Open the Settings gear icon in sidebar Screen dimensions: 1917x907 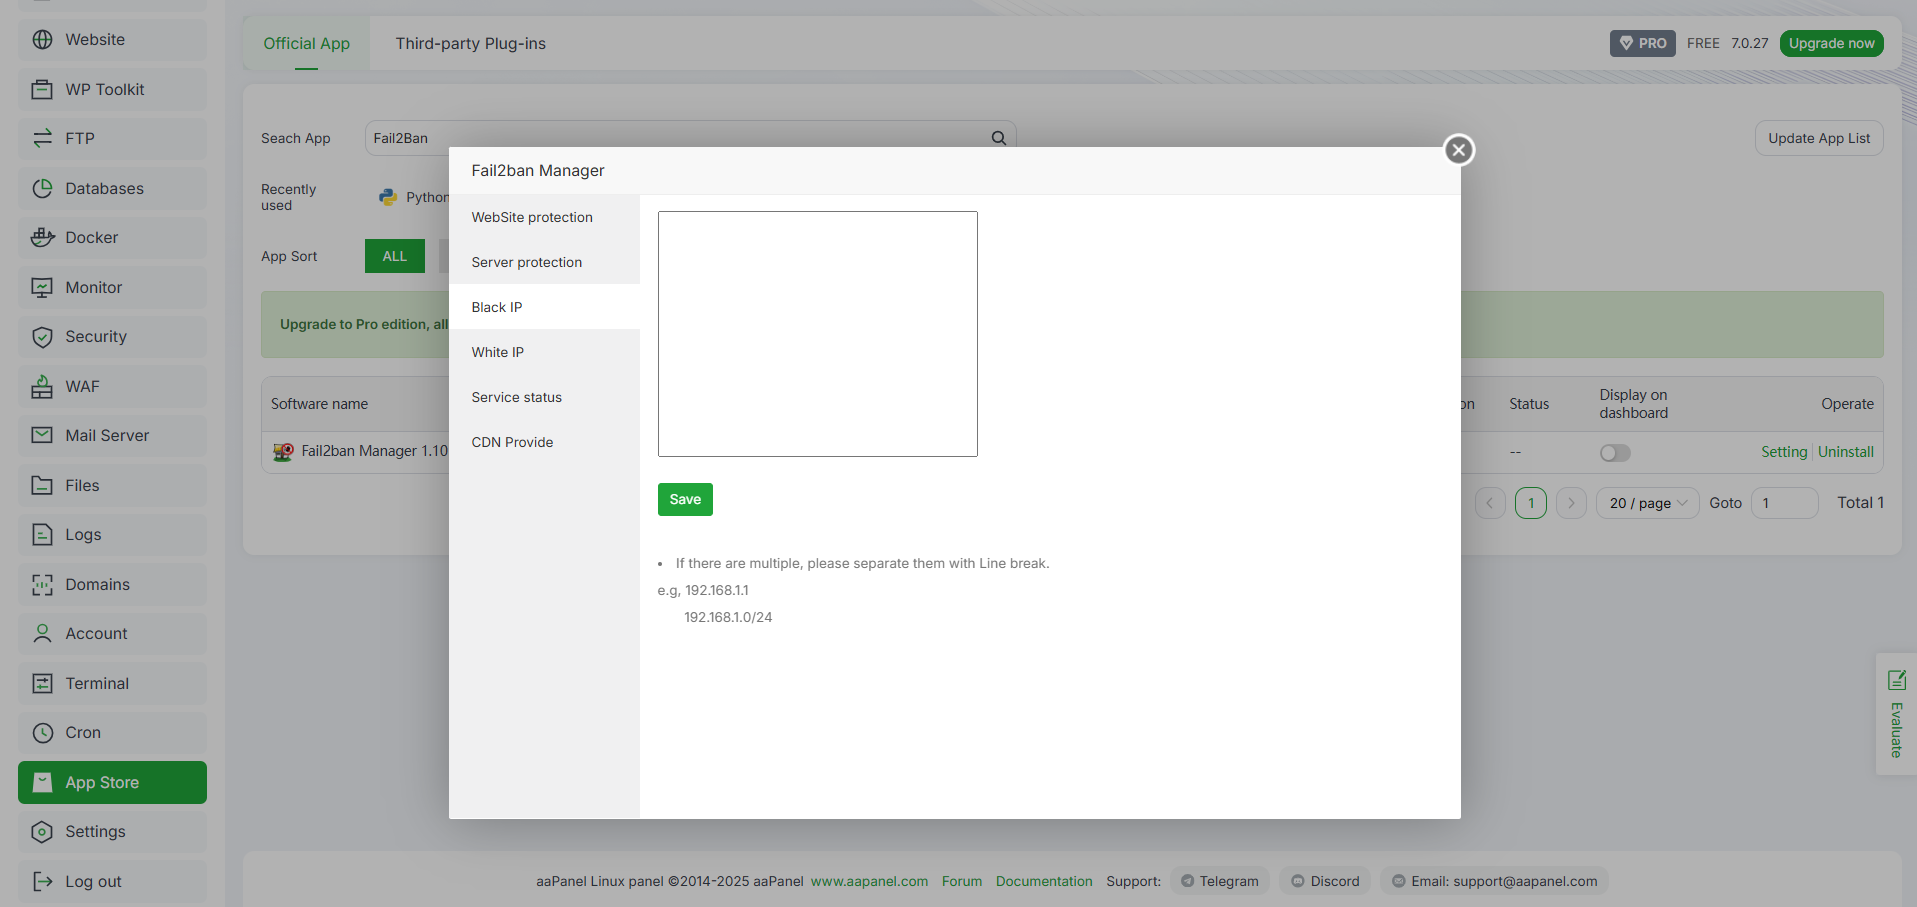coord(42,832)
